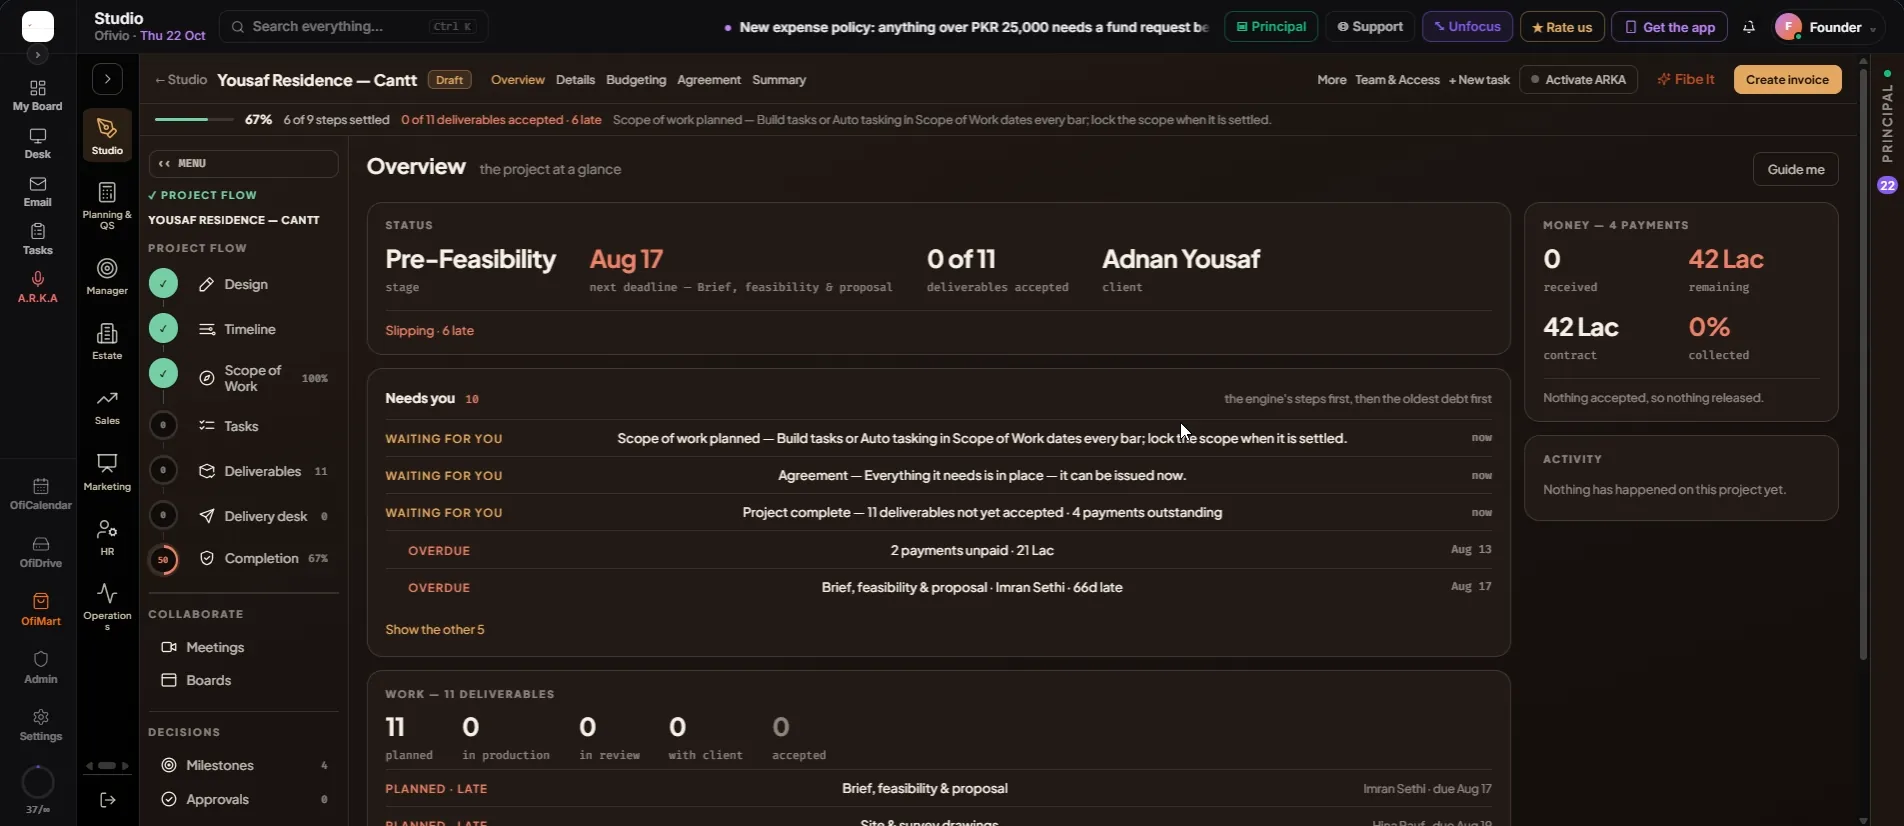Viewport: 1904px width, 826px height.
Task: Open the Founder account dropdown
Action: click(x=1826, y=27)
